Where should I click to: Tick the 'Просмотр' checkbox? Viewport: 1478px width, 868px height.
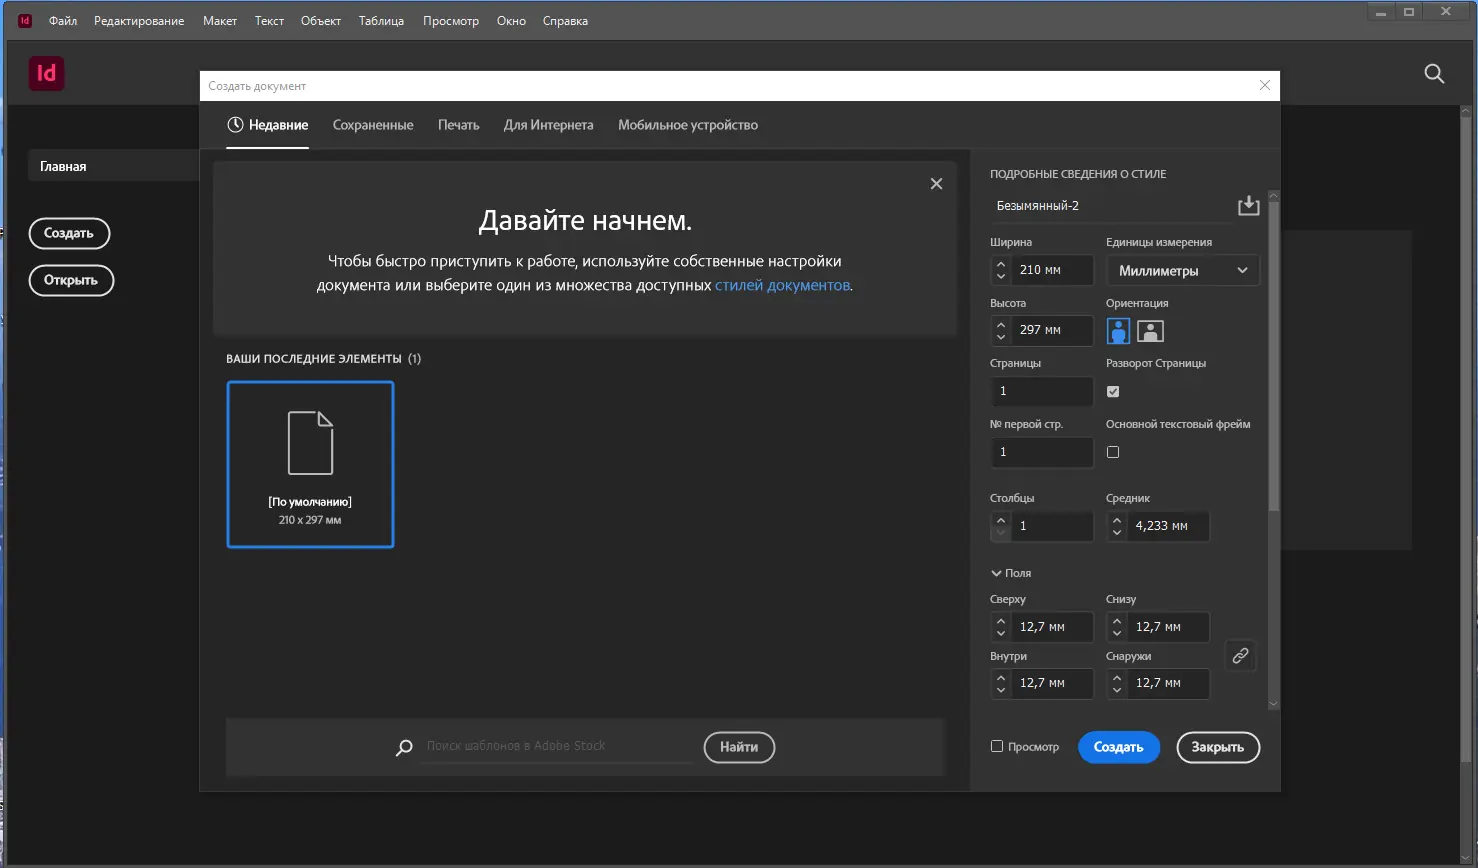pyautogui.click(x=997, y=746)
